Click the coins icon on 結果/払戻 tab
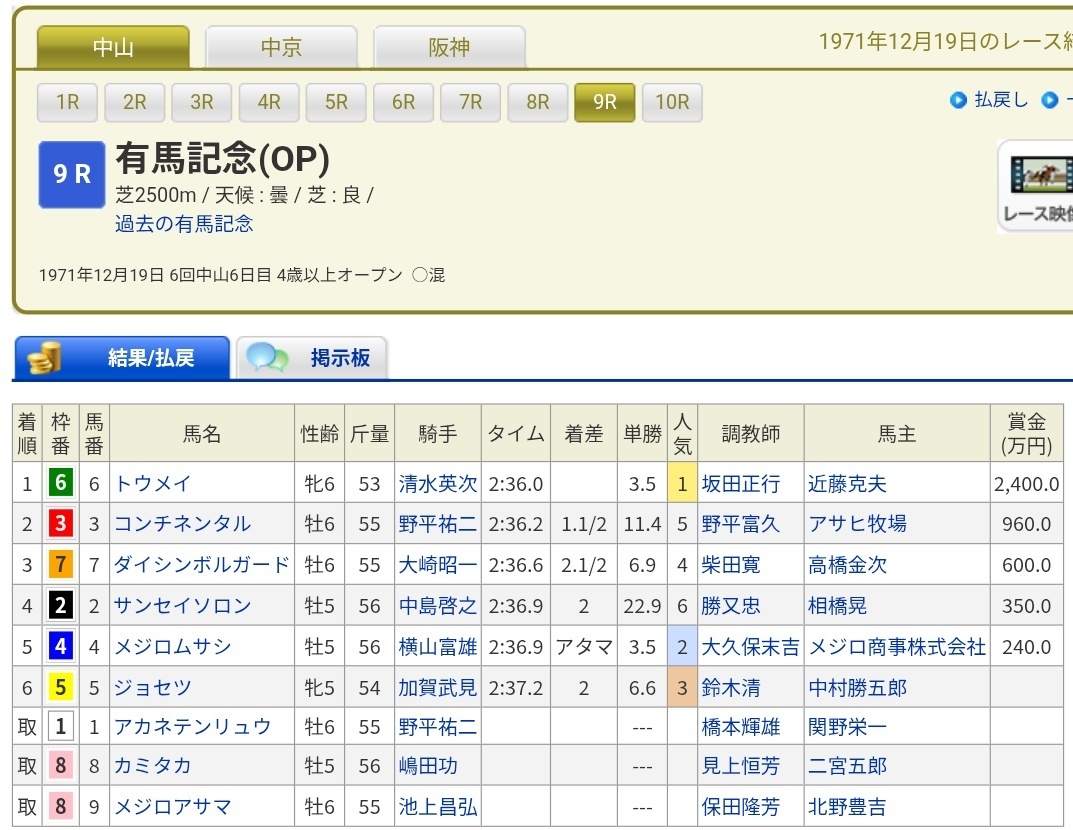 45,357
